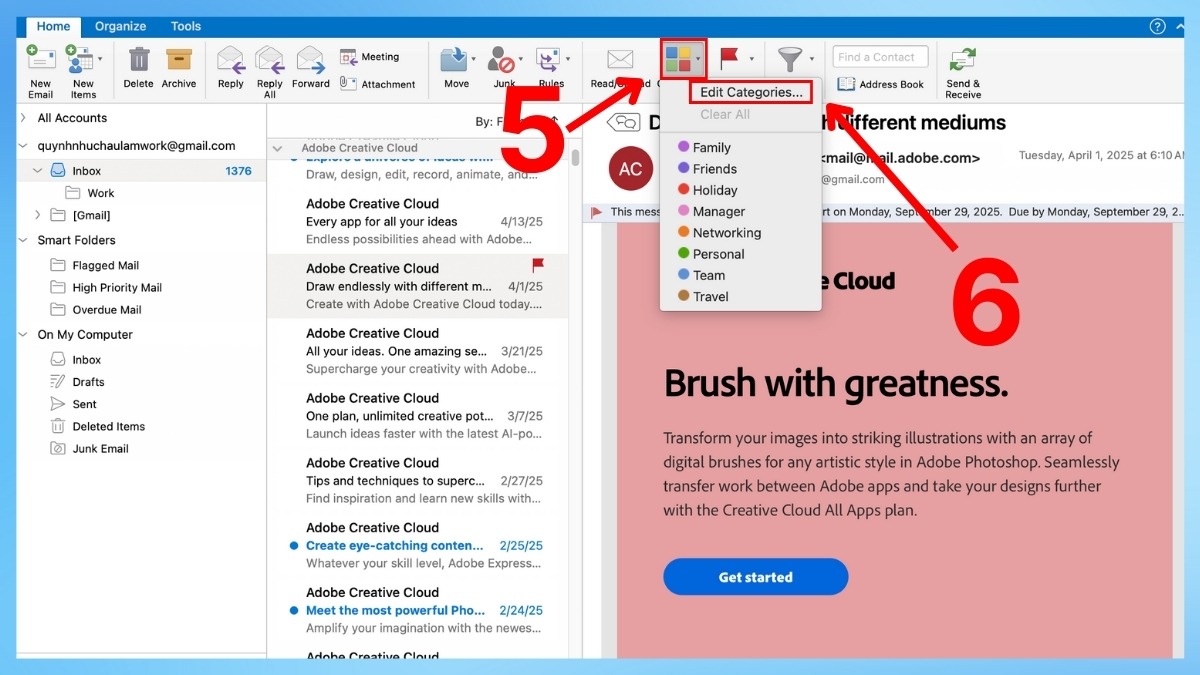The height and width of the screenshot is (675, 1200).
Task: Click the red Follow Up flag icon
Action: coord(729,59)
